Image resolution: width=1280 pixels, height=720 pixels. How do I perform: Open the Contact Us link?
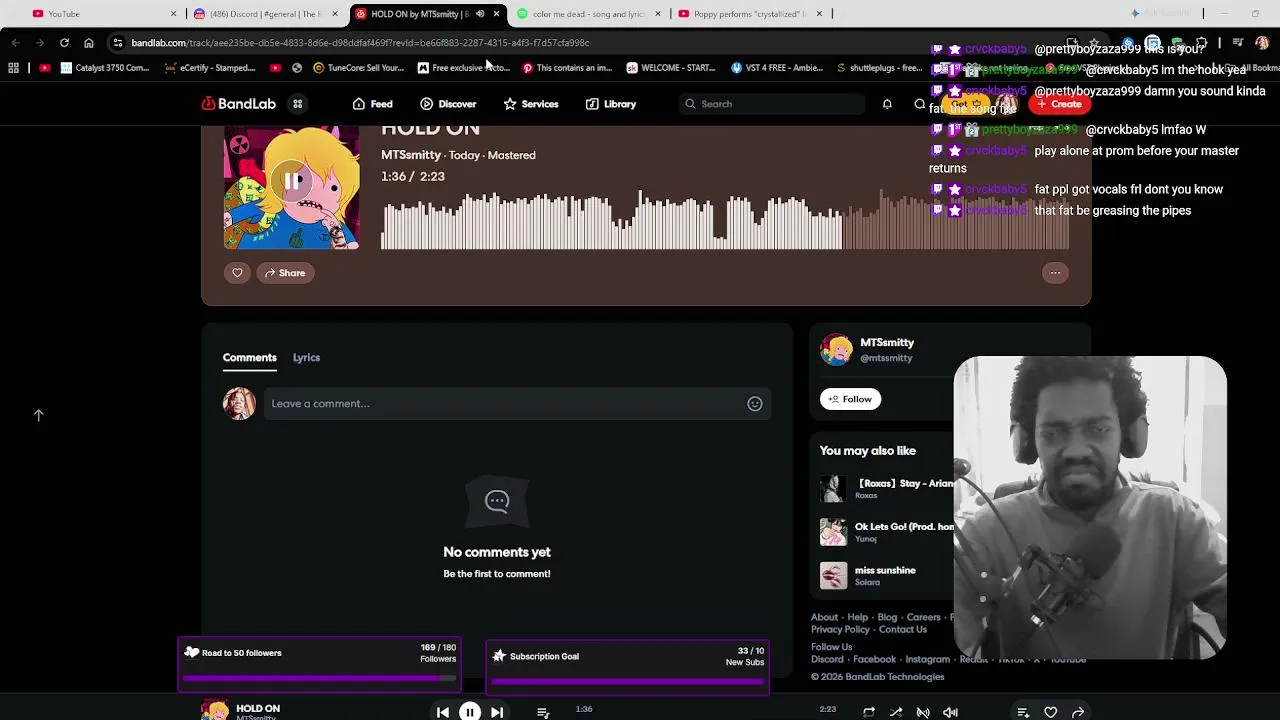tap(903, 629)
